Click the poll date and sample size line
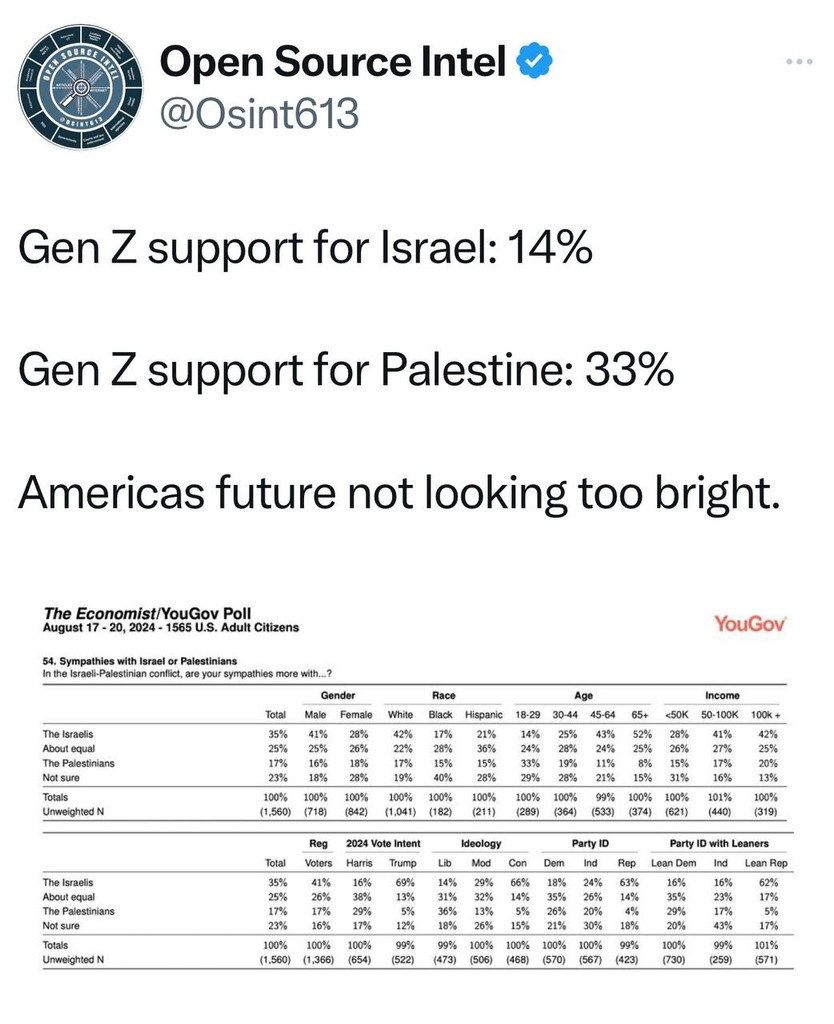 tap(171, 628)
